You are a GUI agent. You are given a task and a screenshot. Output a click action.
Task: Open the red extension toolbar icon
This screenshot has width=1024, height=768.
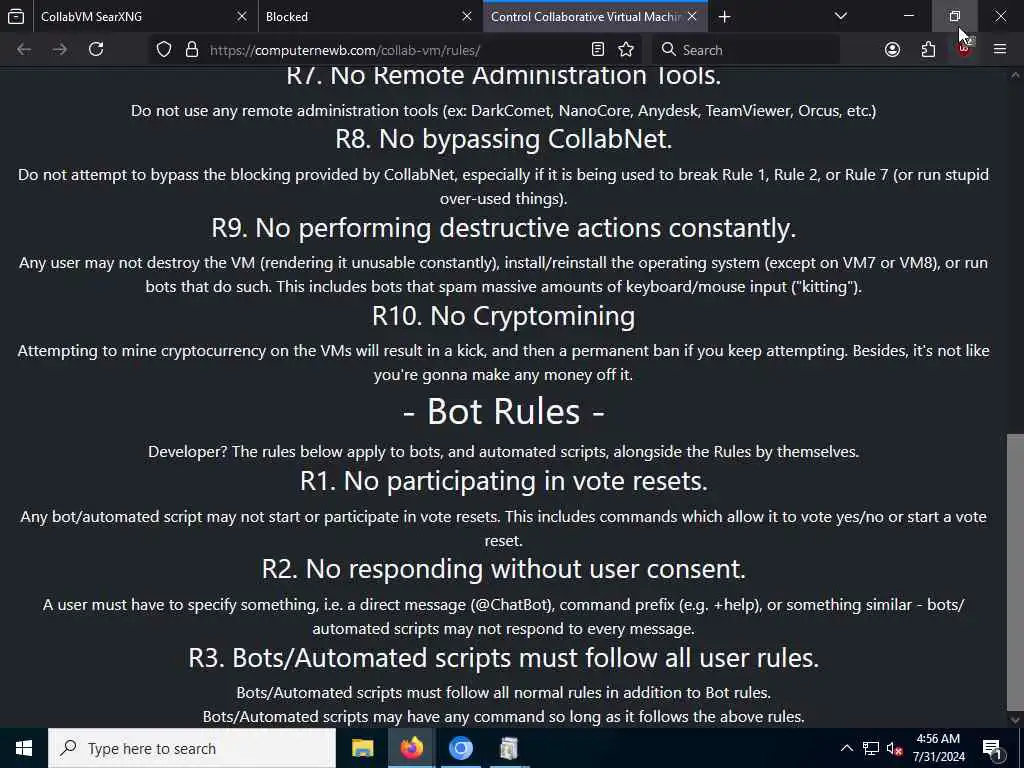tap(965, 50)
